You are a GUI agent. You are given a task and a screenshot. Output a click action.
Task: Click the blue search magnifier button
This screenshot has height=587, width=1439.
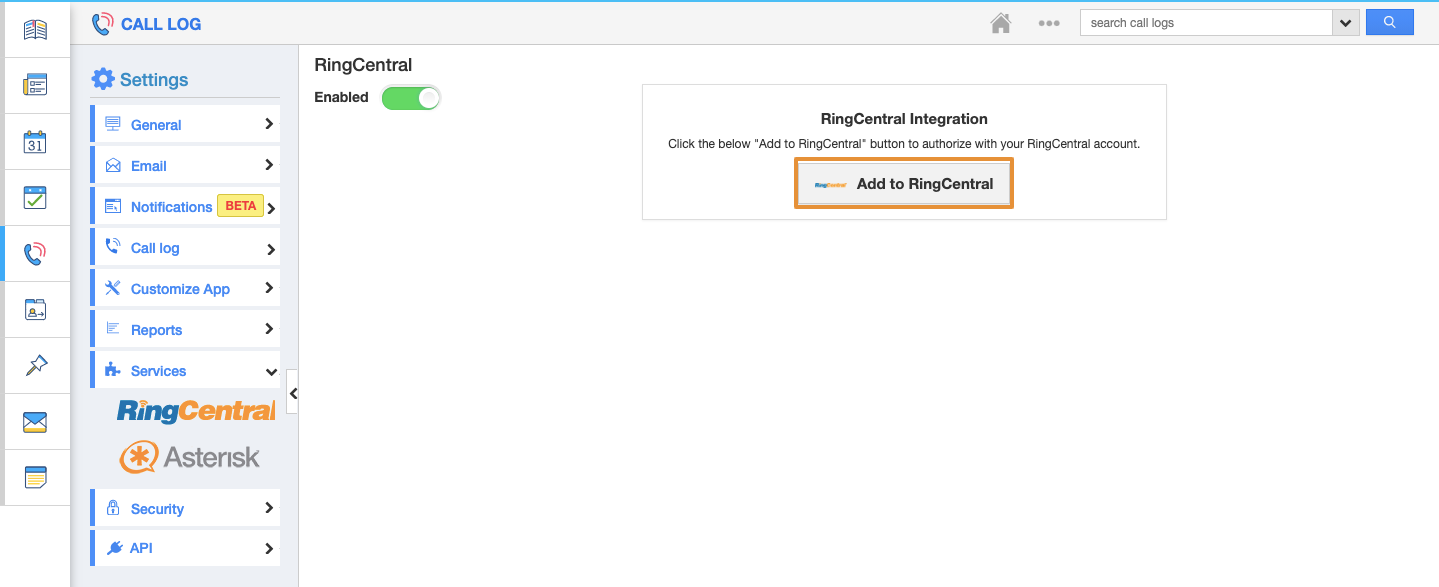coord(1389,22)
